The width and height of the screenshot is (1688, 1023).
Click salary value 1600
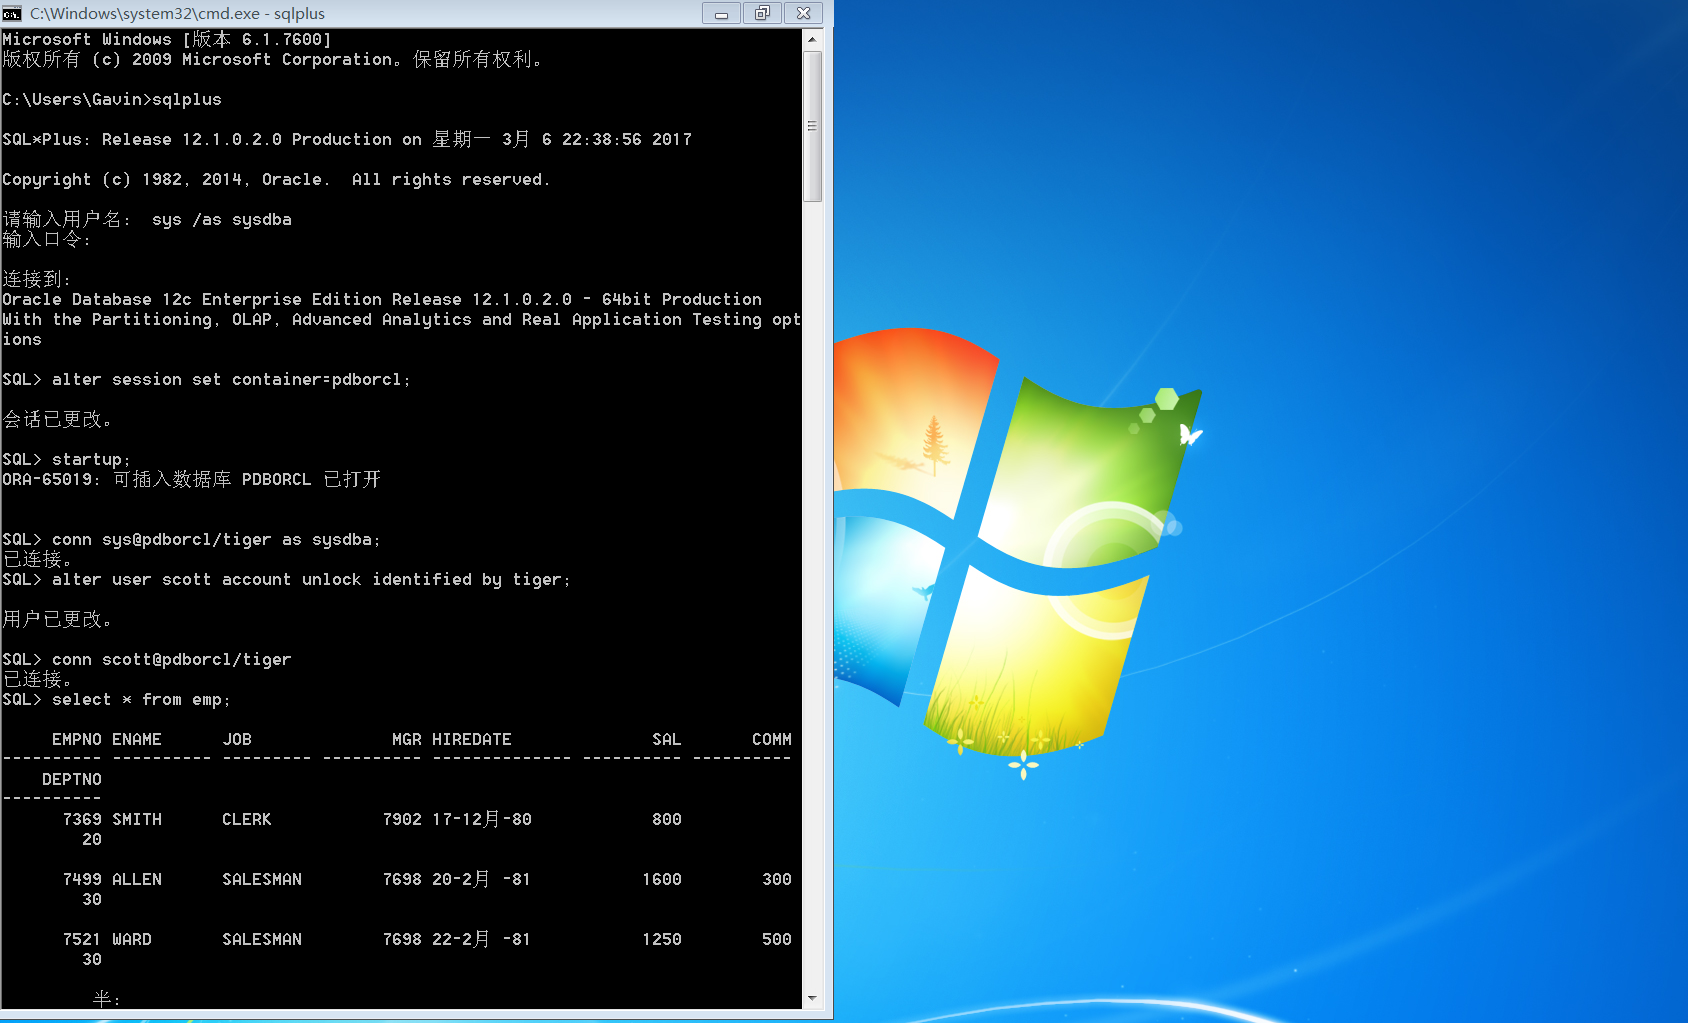662,879
